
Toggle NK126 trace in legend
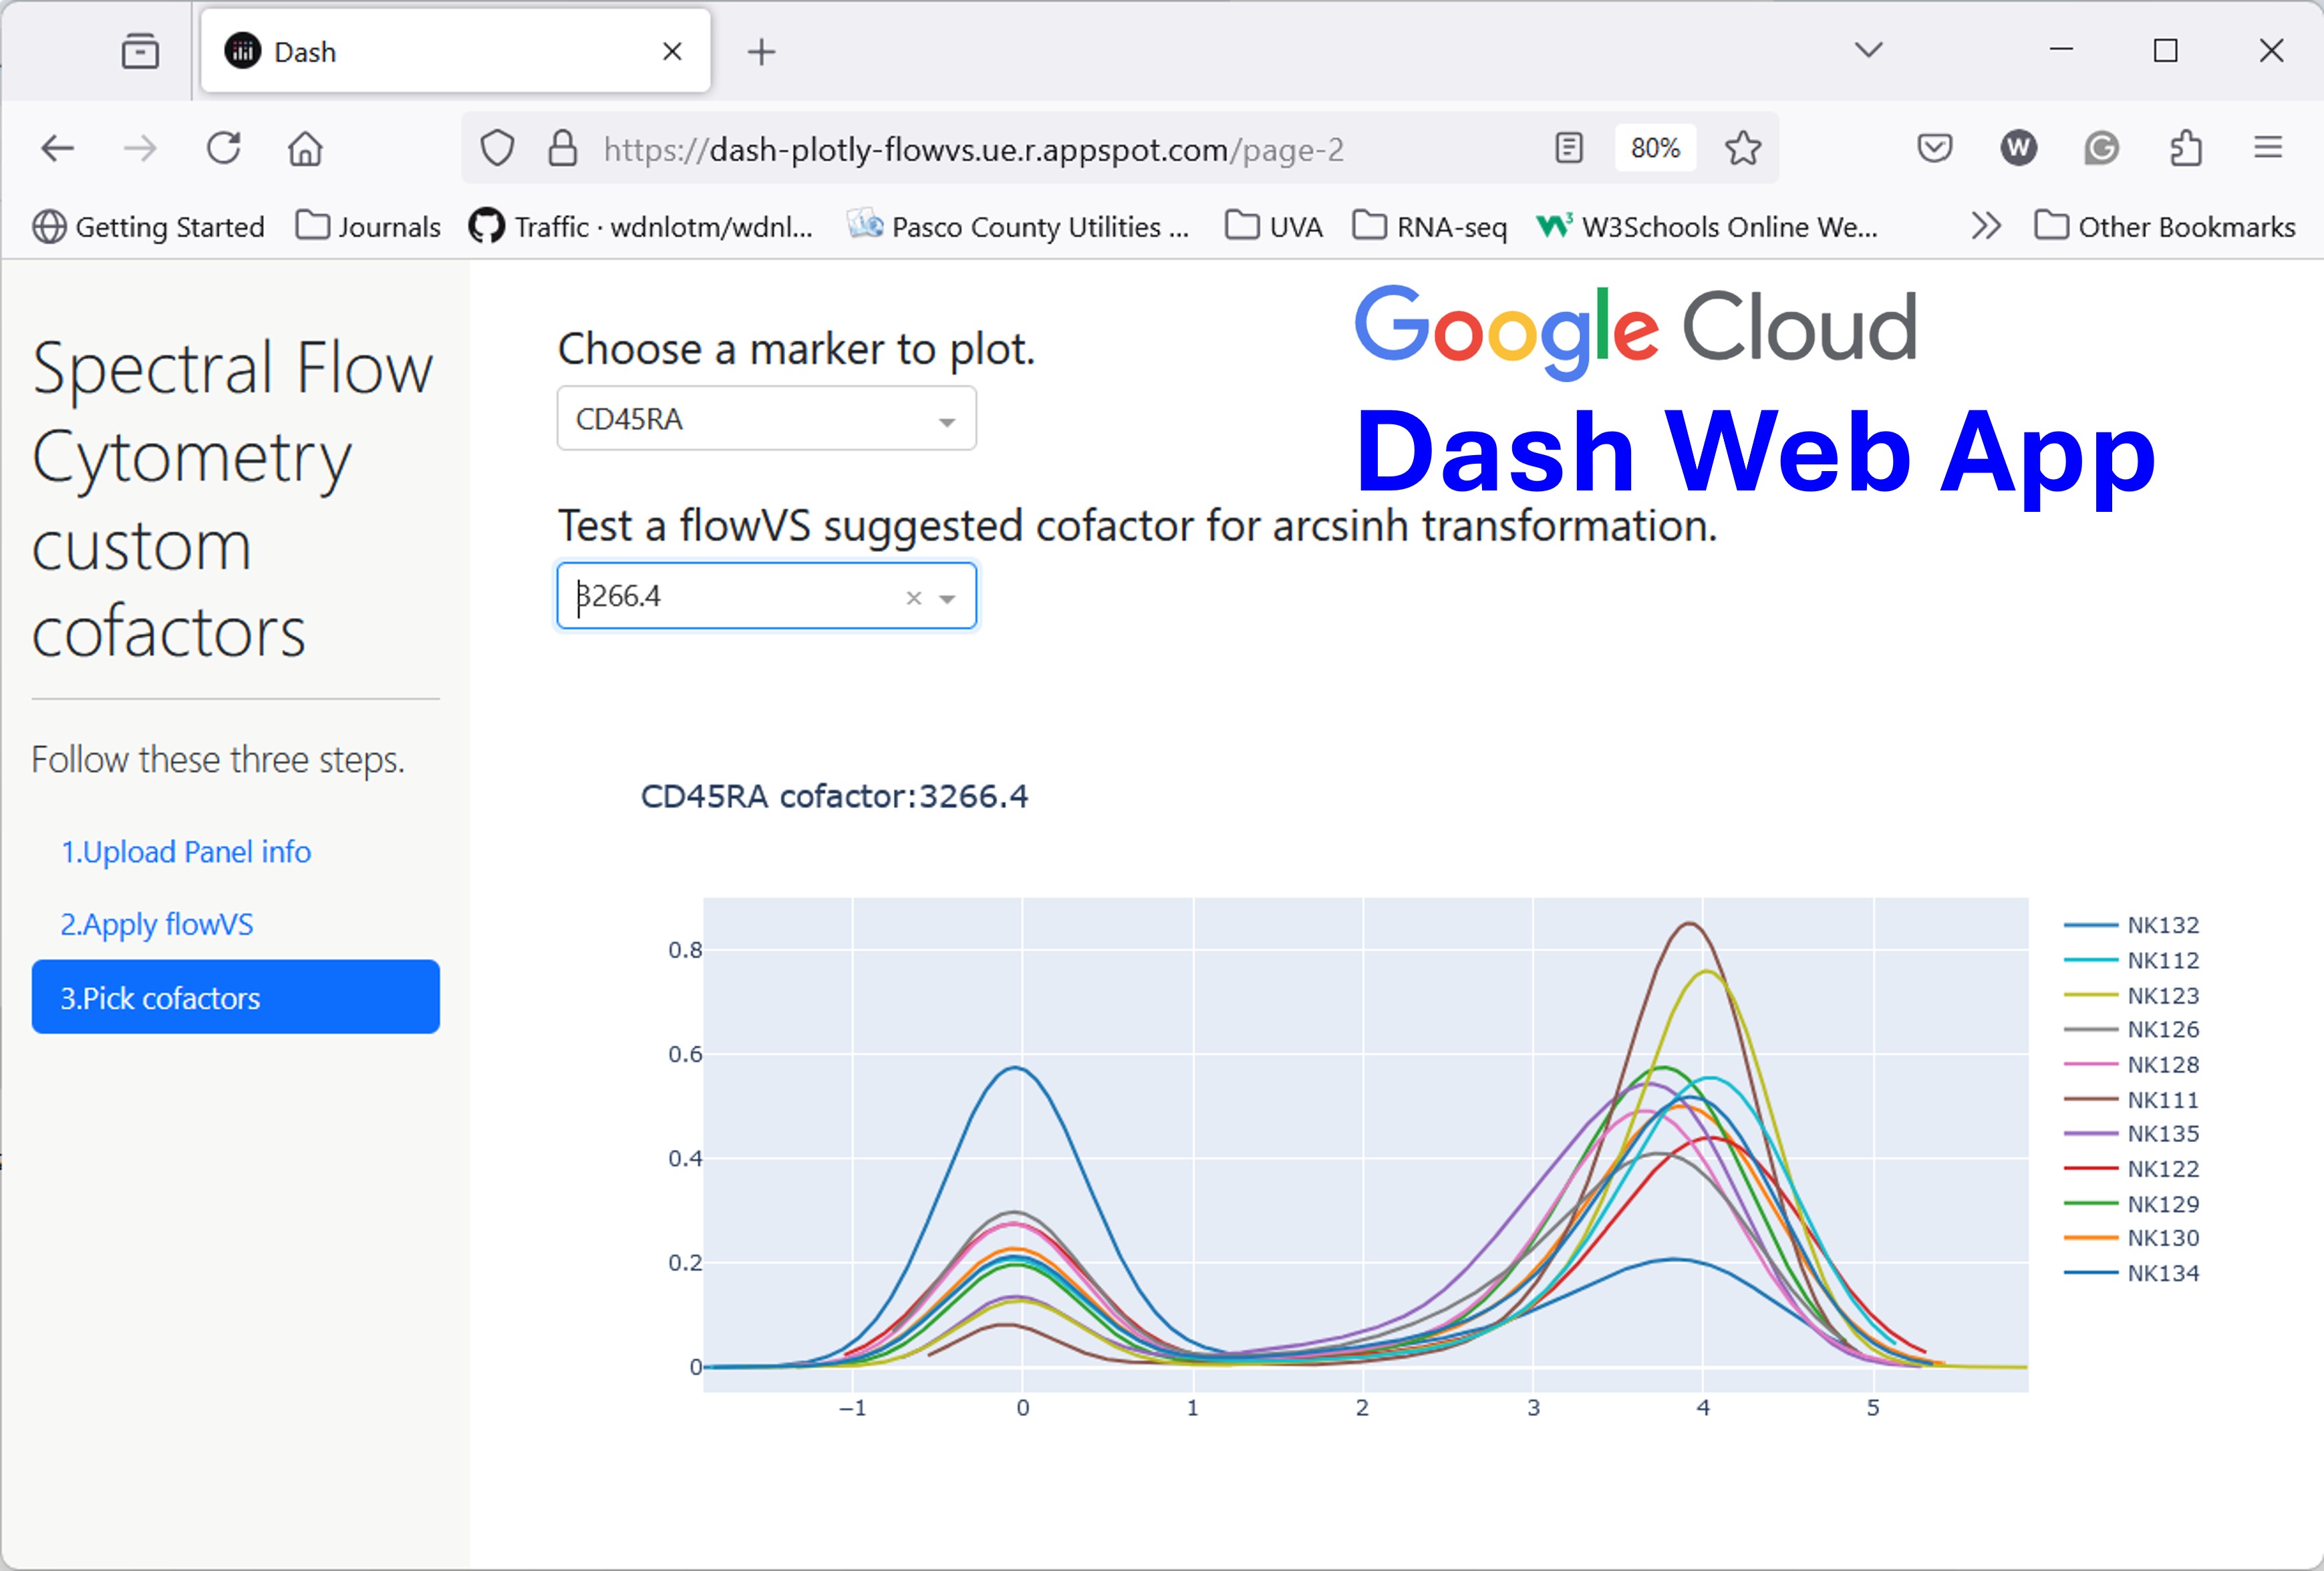point(2133,1029)
